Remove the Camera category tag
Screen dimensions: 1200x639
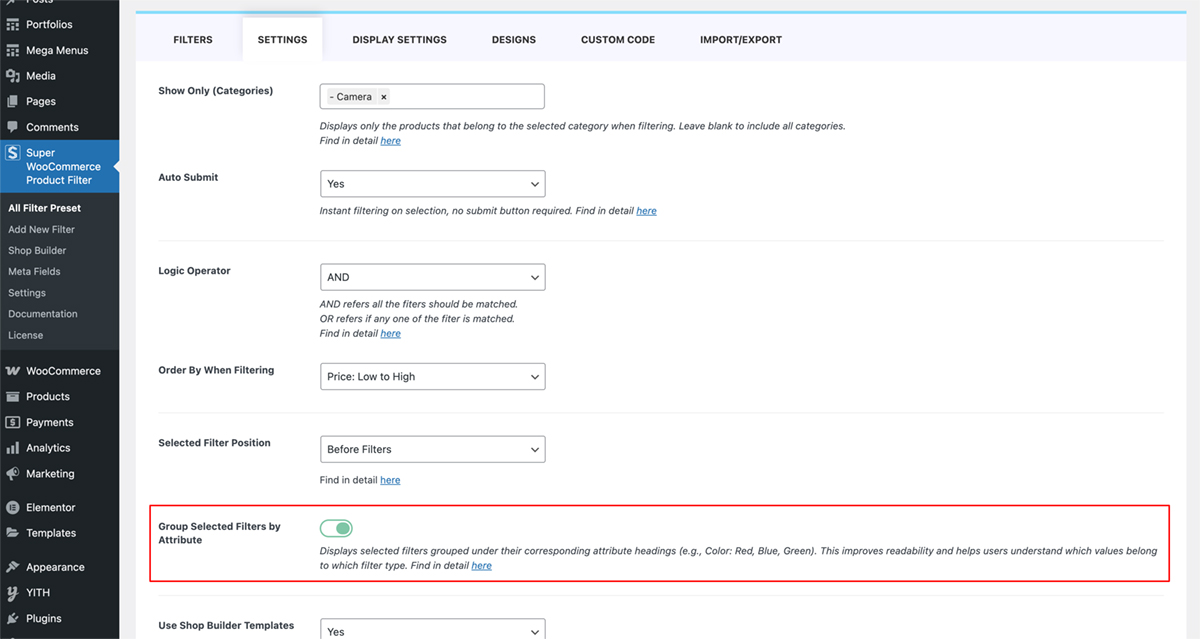point(383,97)
